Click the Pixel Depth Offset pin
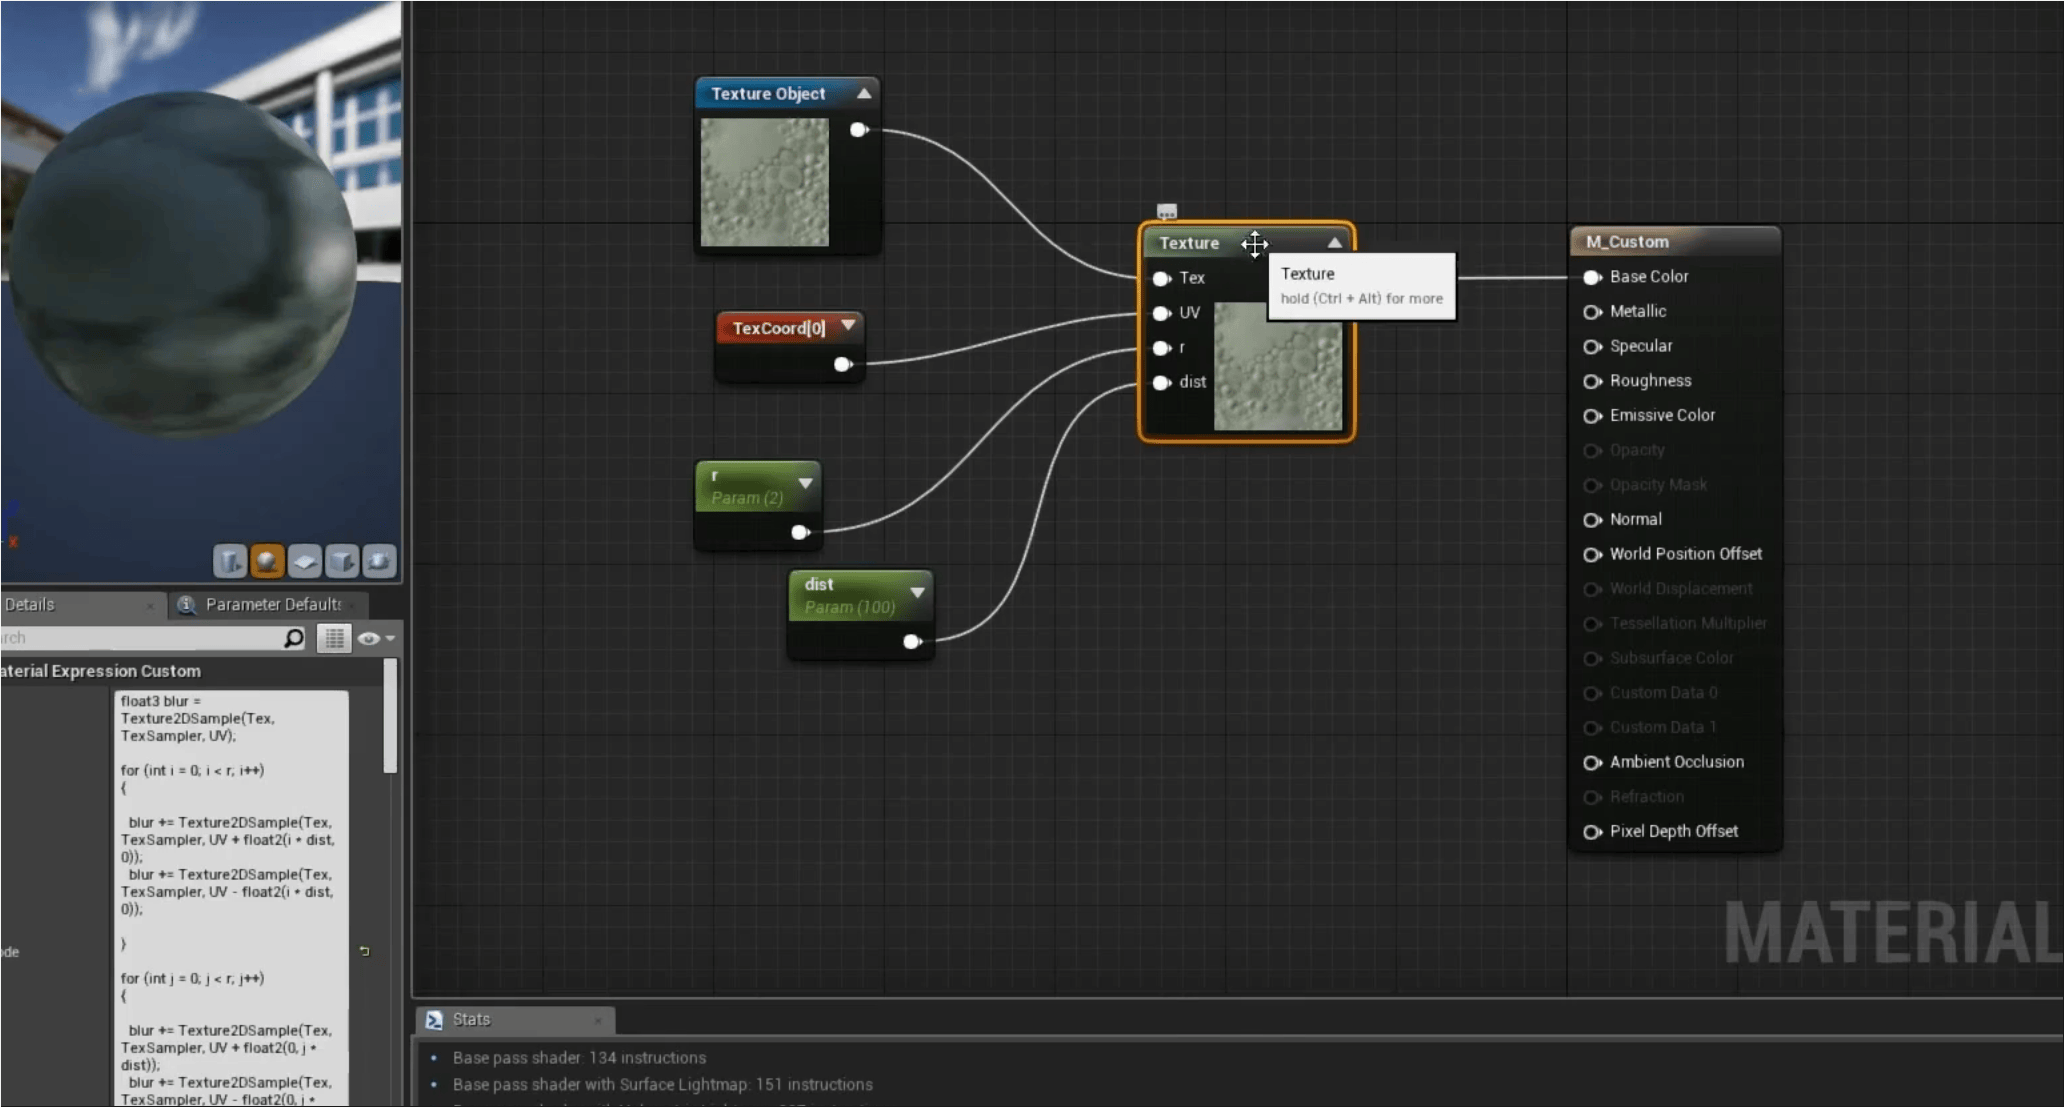The width and height of the screenshot is (2064, 1107). [x=1592, y=832]
